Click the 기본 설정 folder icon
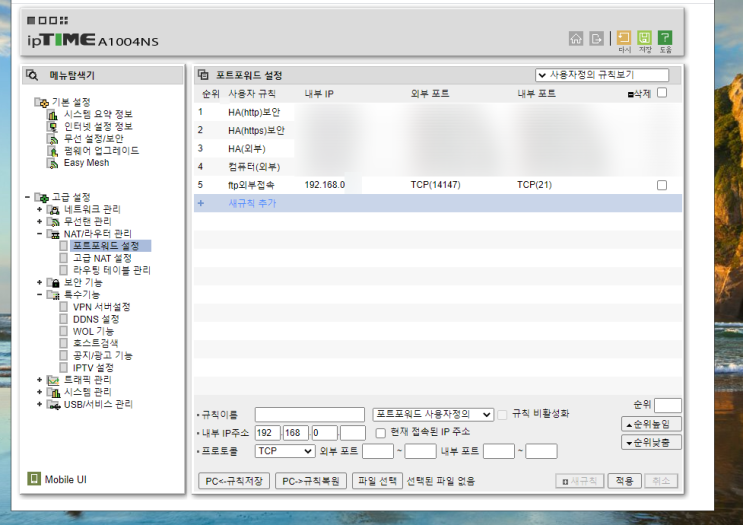This screenshot has width=743, height=525. click(x=41, y=102)
